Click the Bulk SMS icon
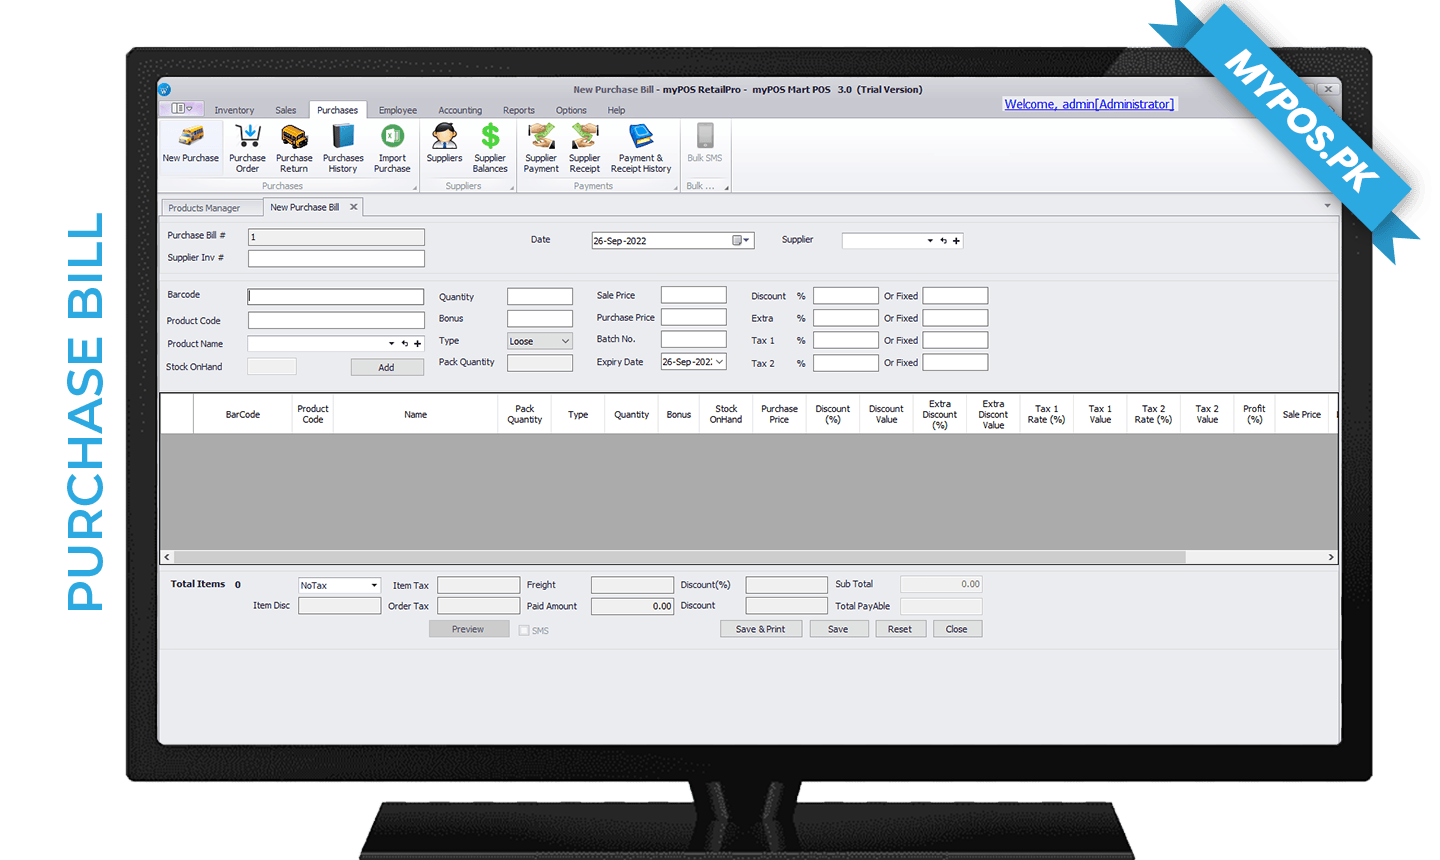The image size is (1440, 860). click(705, 143)
